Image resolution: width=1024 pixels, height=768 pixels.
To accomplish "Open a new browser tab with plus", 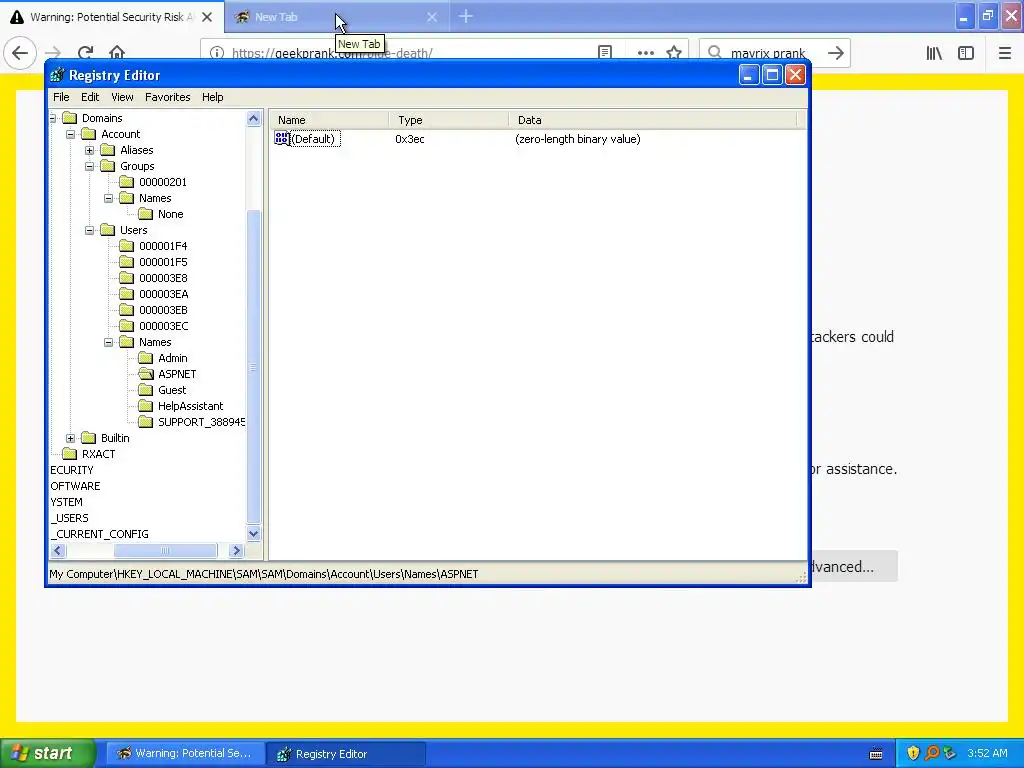I will tap(466, 17).
